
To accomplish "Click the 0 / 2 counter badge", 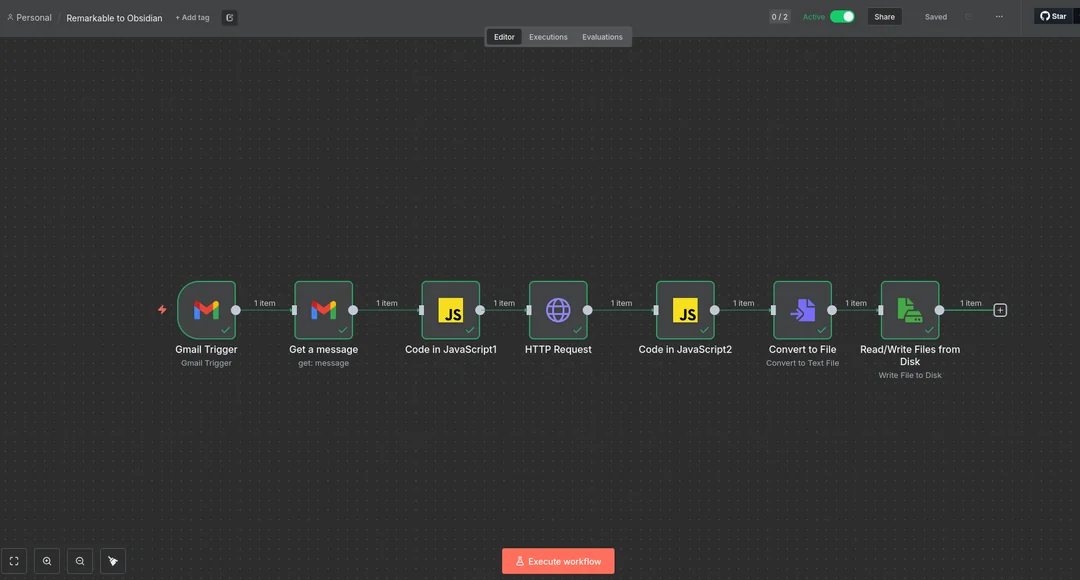I will [780, 17].
